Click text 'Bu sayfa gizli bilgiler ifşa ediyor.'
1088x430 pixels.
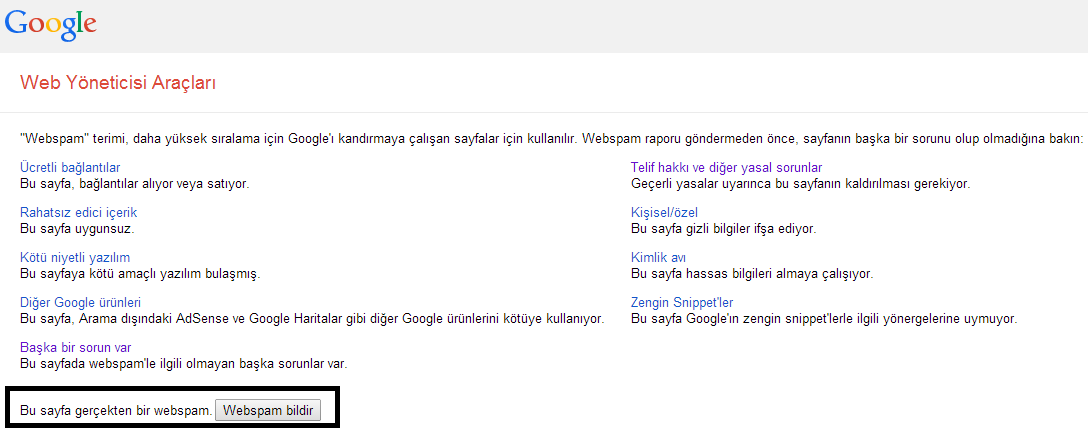(x=724, y=228)
